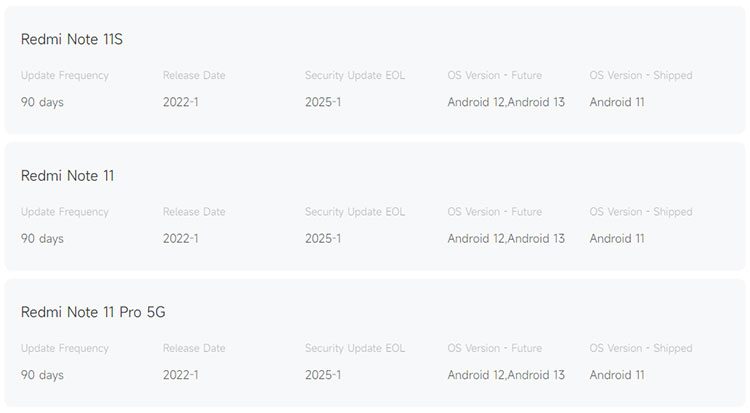Click Android 12,Android 13 in Redmi Note 11S card

pos(506,102)
